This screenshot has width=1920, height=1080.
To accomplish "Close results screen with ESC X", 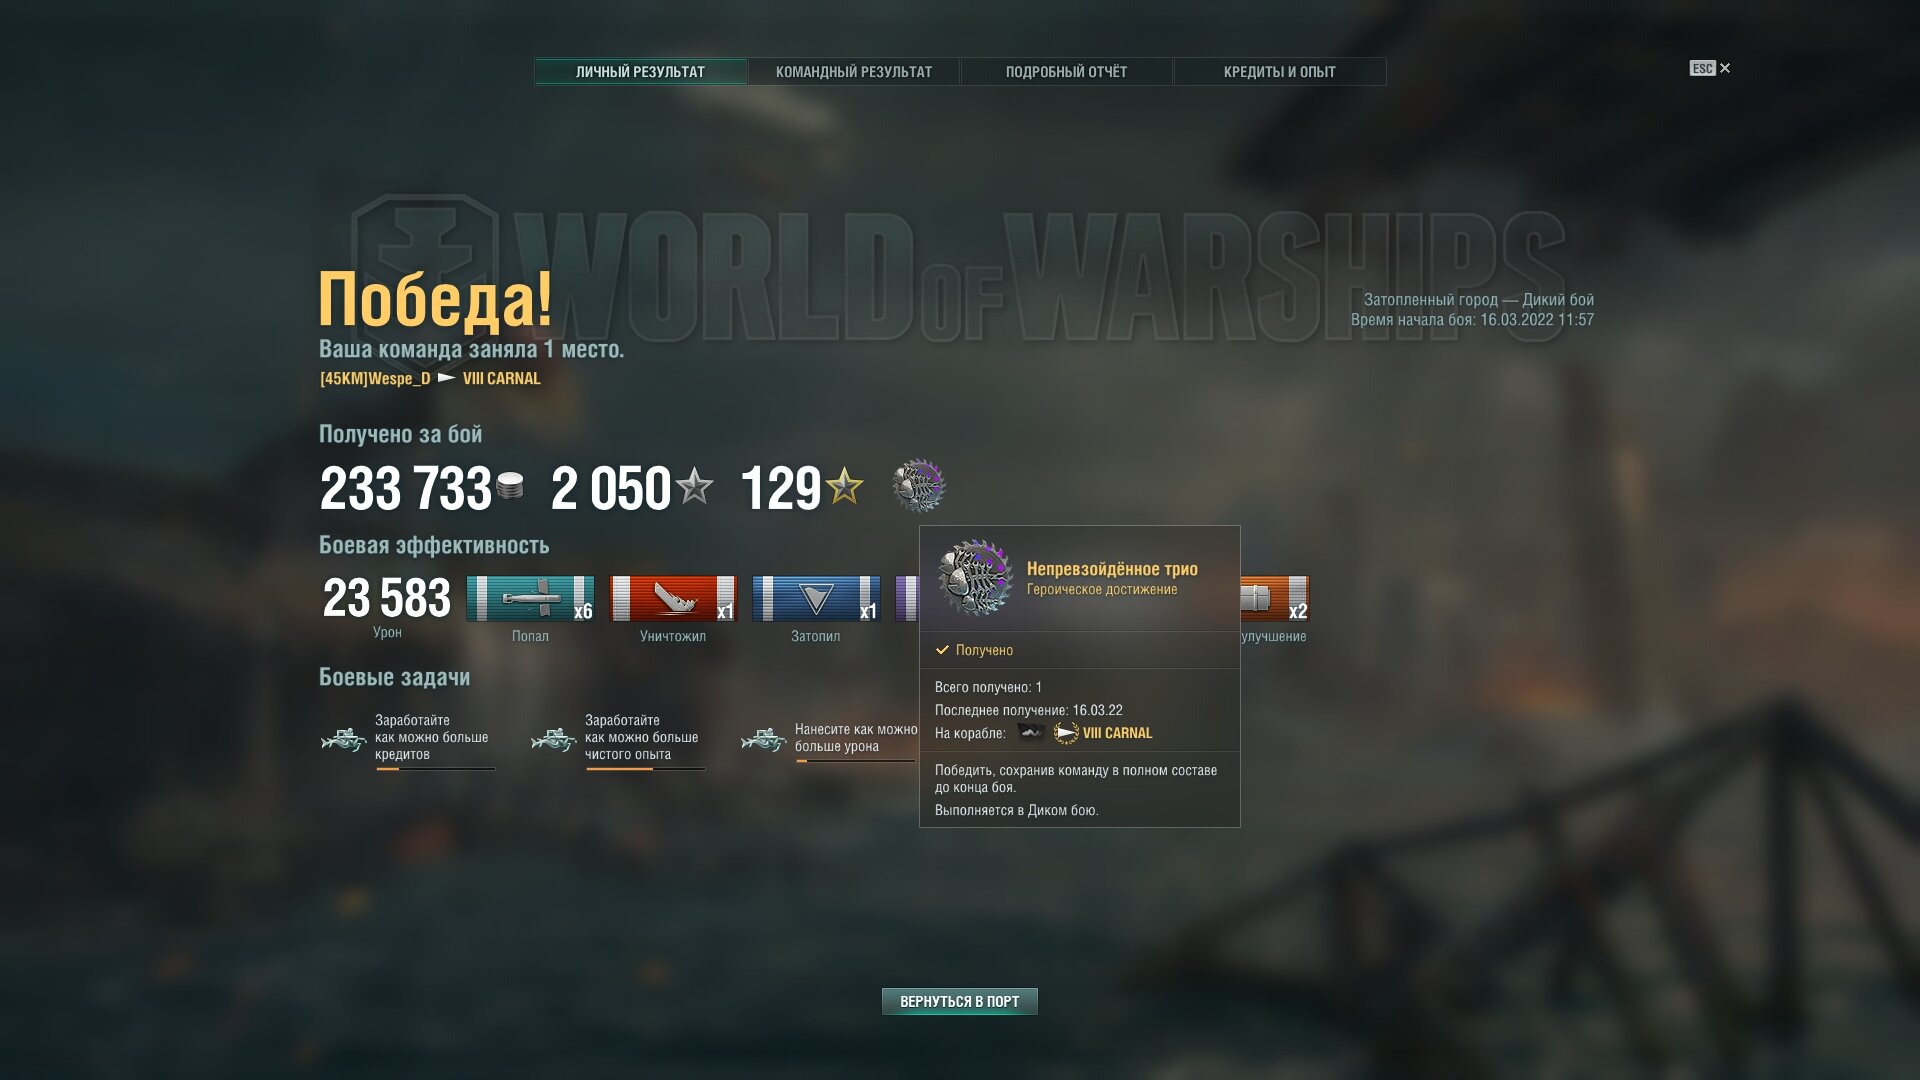I will 1710,68.
